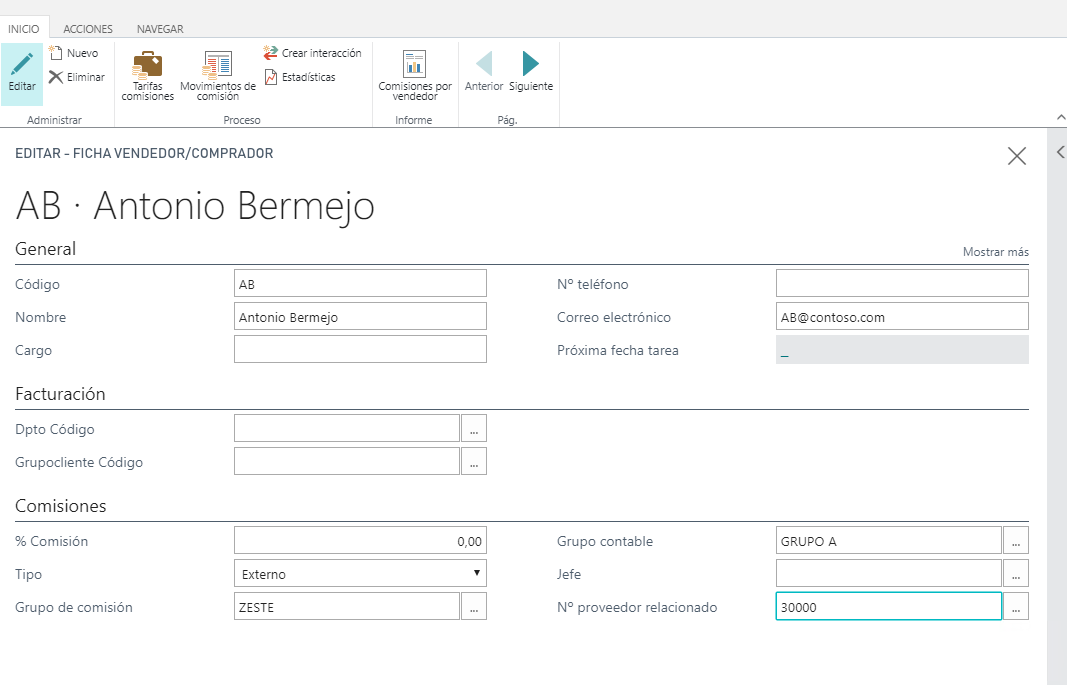Click the EDITAR - FICHA VENDEDOR/COMPRADOR caption

(144, 153)
